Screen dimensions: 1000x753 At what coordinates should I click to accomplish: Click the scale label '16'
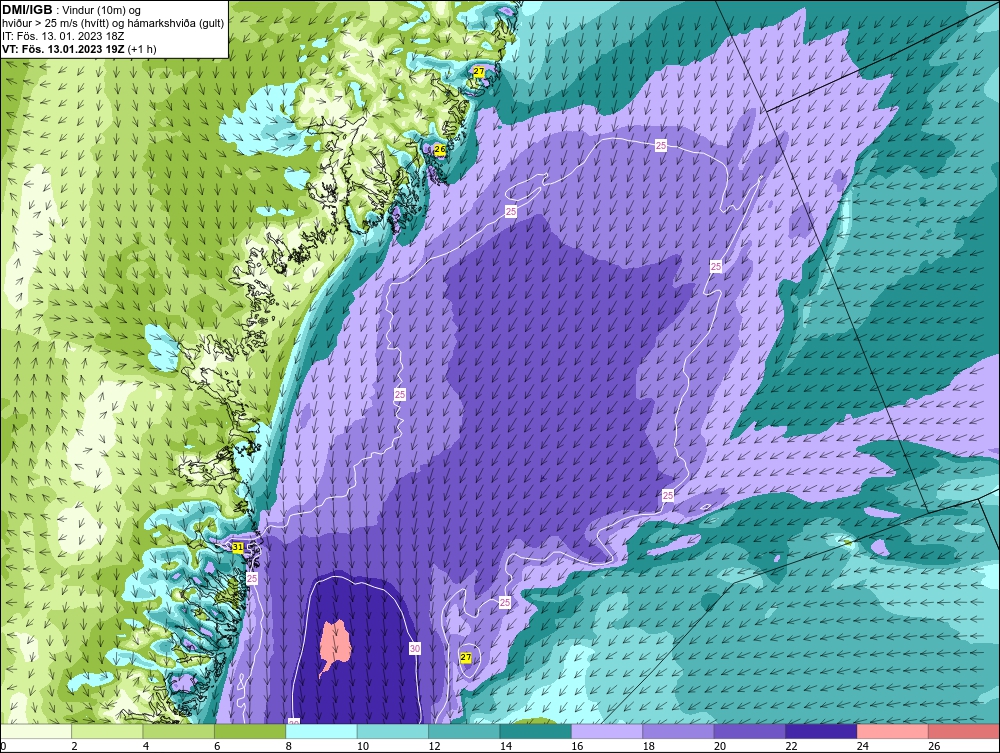tap(577, 747)
